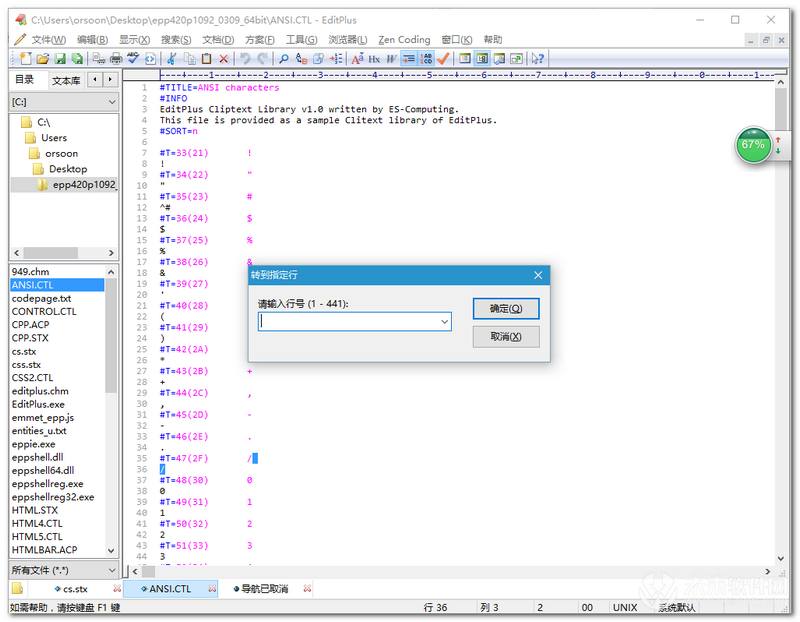Click the folder tree horizontal scrollbar

[64, 253]
